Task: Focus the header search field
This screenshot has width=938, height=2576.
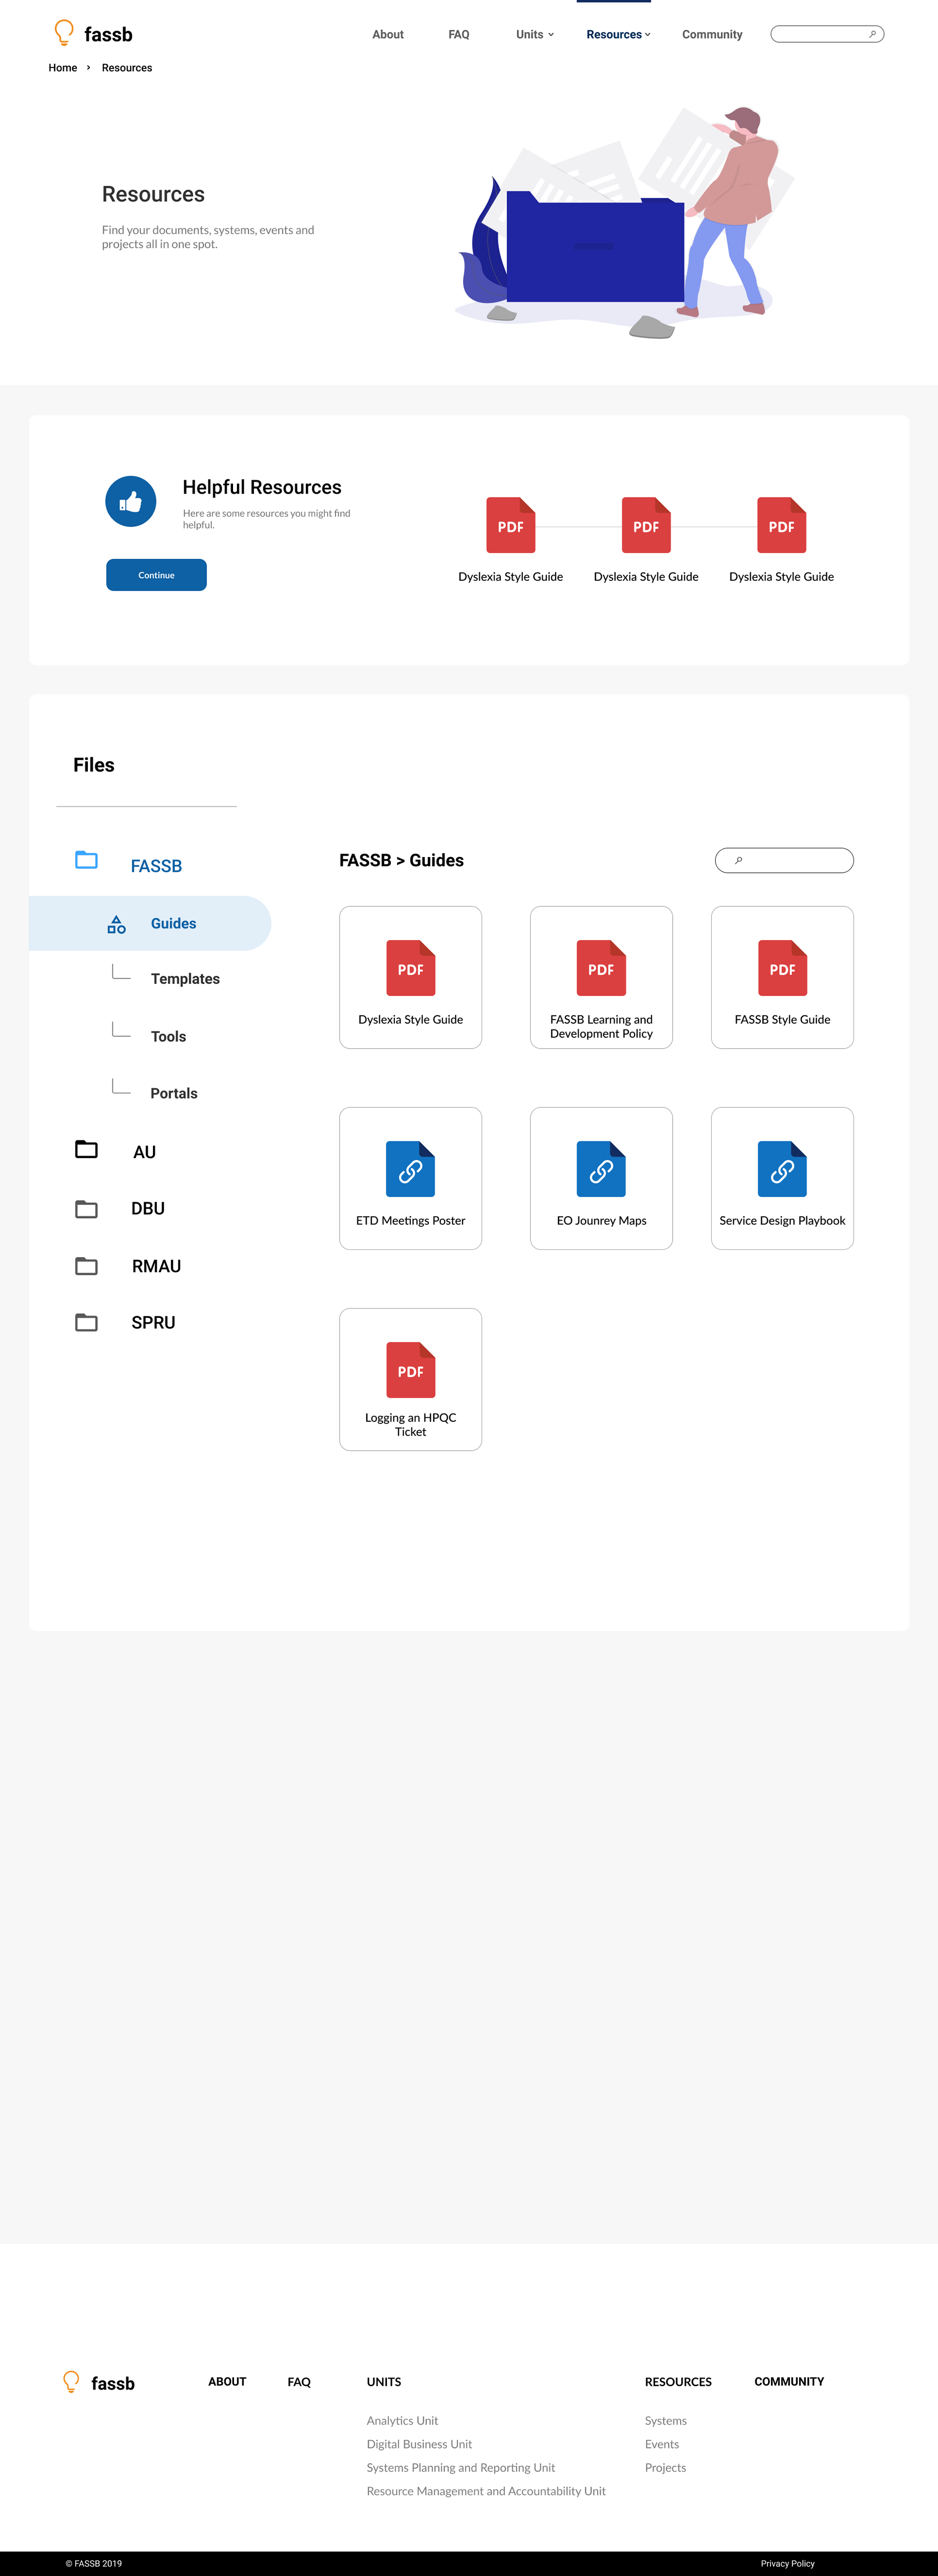Action: click(827, 34)
